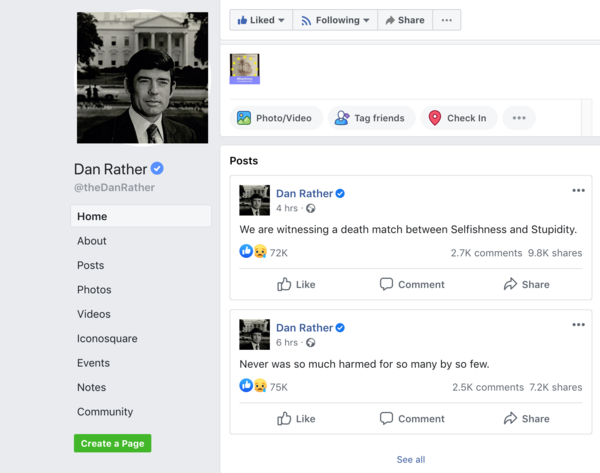Screen dimensions: 600x473
Task: Click the public globe icon on 6 hrs post
Action: pos(311,343)
